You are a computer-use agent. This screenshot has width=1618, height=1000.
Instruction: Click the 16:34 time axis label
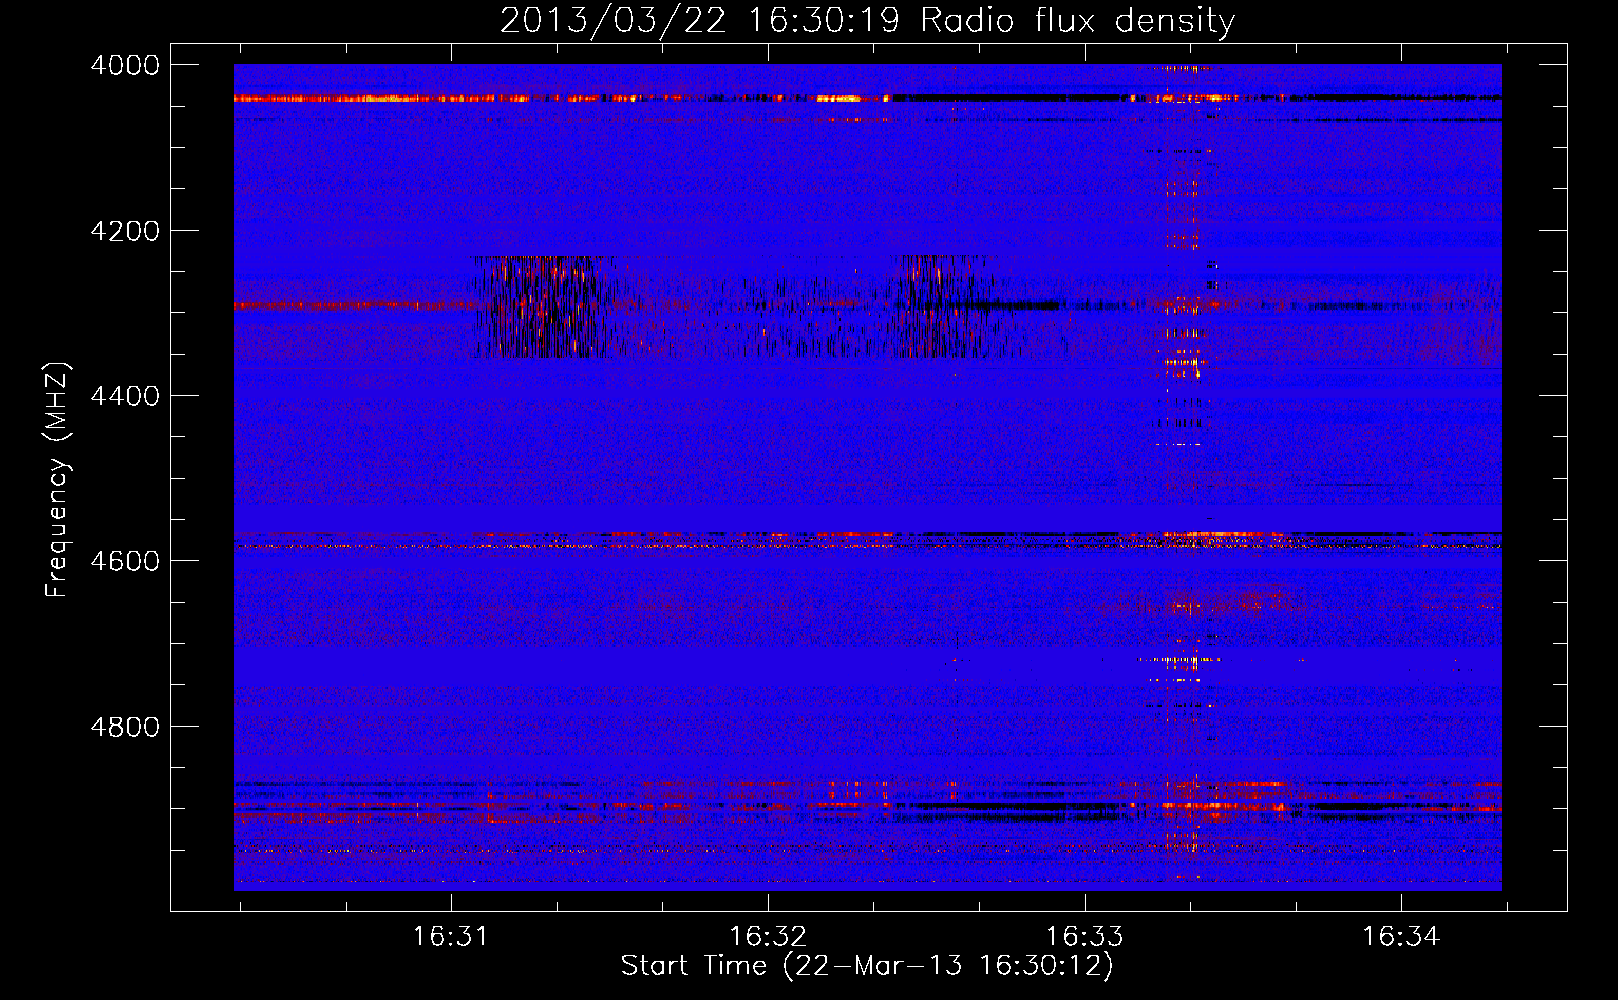click(x=1401, y=936)
